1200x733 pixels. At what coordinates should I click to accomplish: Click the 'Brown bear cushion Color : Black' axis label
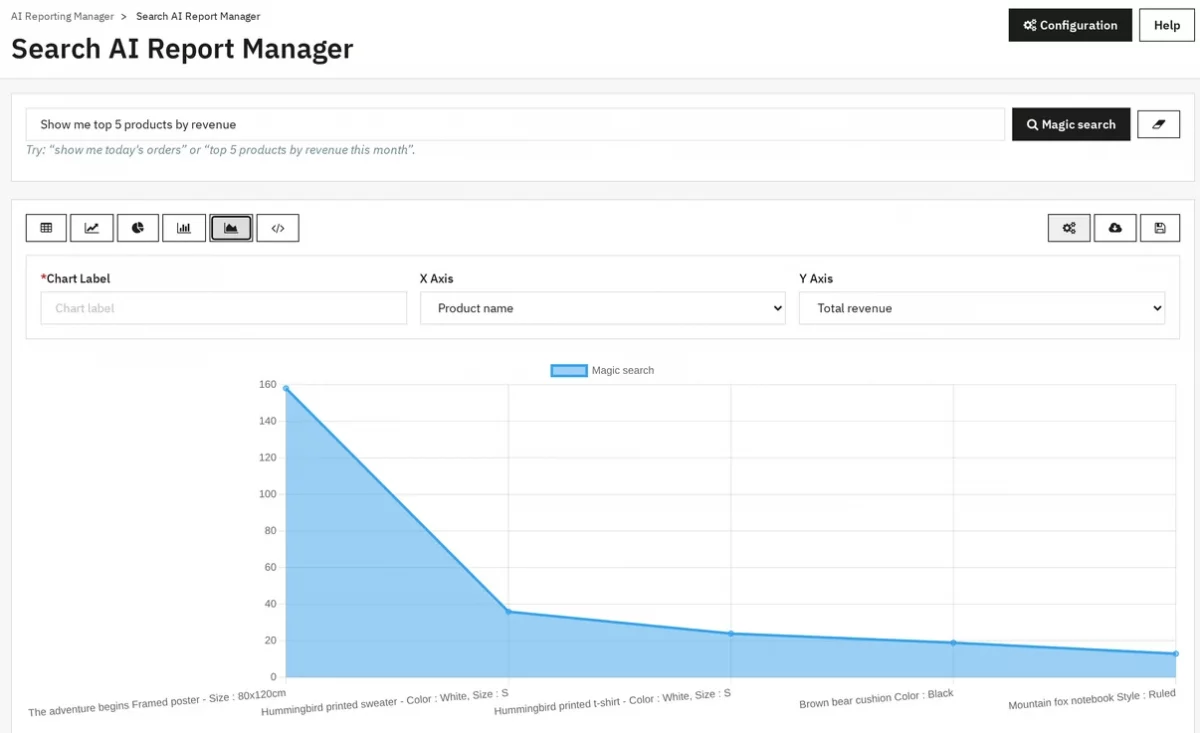tap(877, 698)
